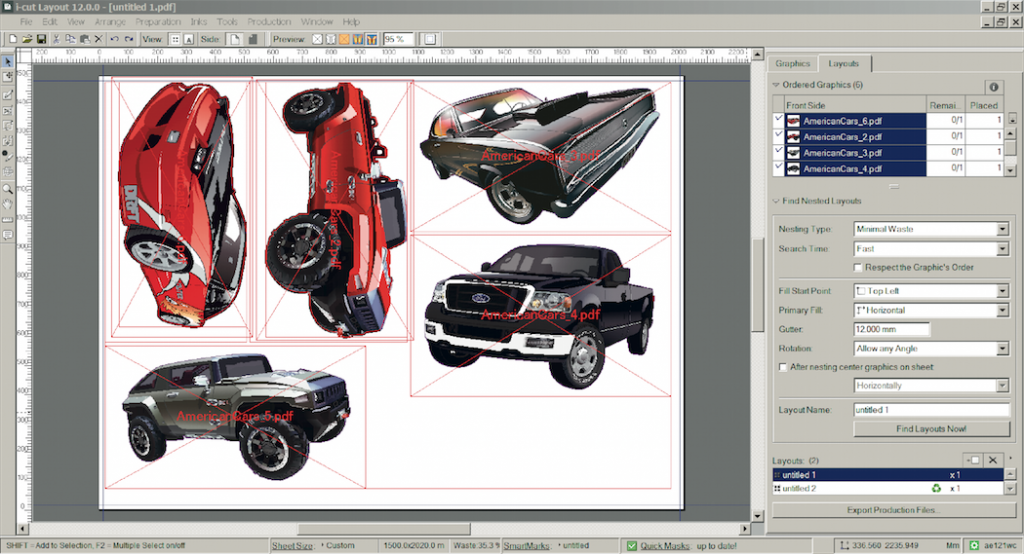Select the back Side dark page icon

[253, 39]
